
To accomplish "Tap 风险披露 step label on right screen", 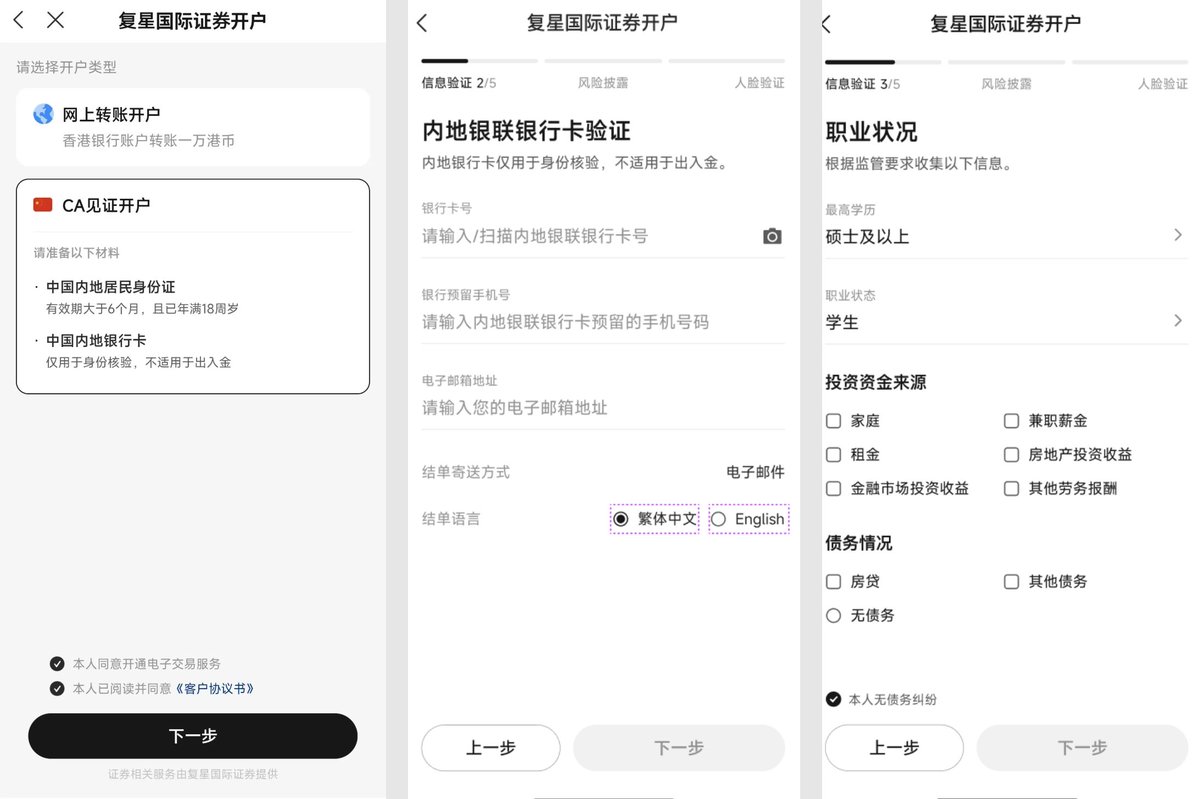I will click(x=1006, y=84).
